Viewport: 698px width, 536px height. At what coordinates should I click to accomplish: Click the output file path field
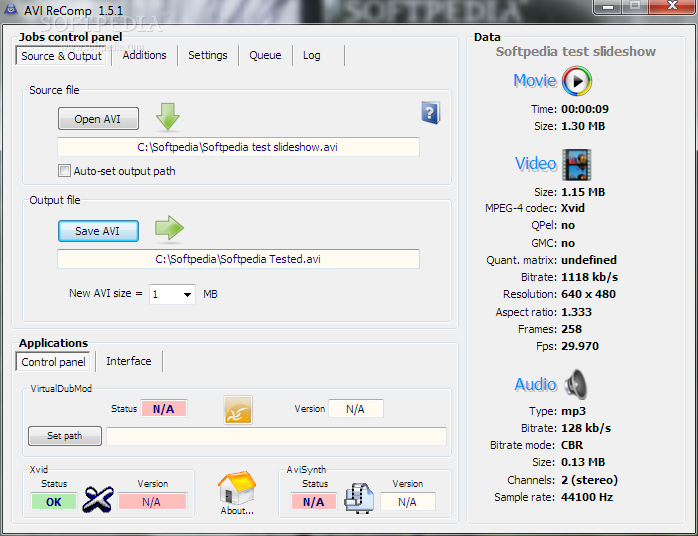coord(238,259)
